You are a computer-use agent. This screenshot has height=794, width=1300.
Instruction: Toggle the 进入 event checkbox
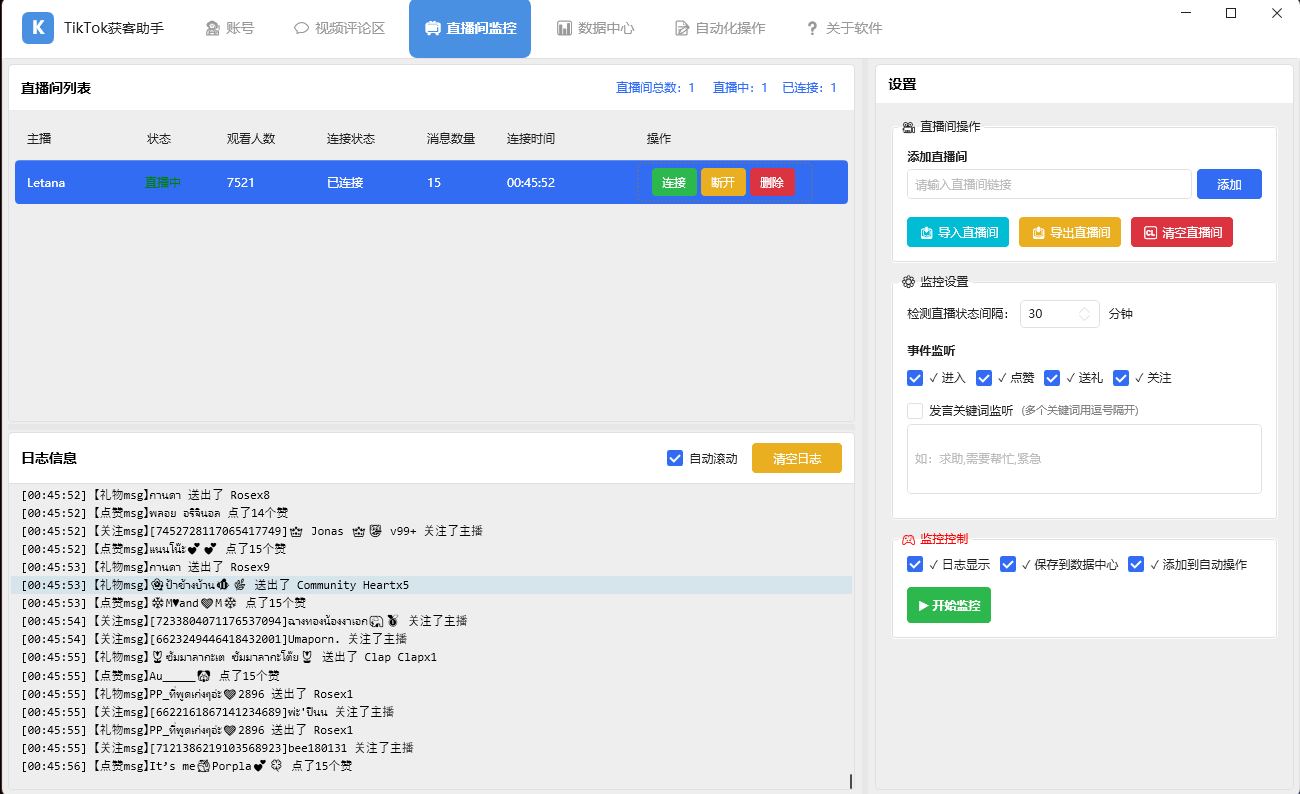click(915, 378)
